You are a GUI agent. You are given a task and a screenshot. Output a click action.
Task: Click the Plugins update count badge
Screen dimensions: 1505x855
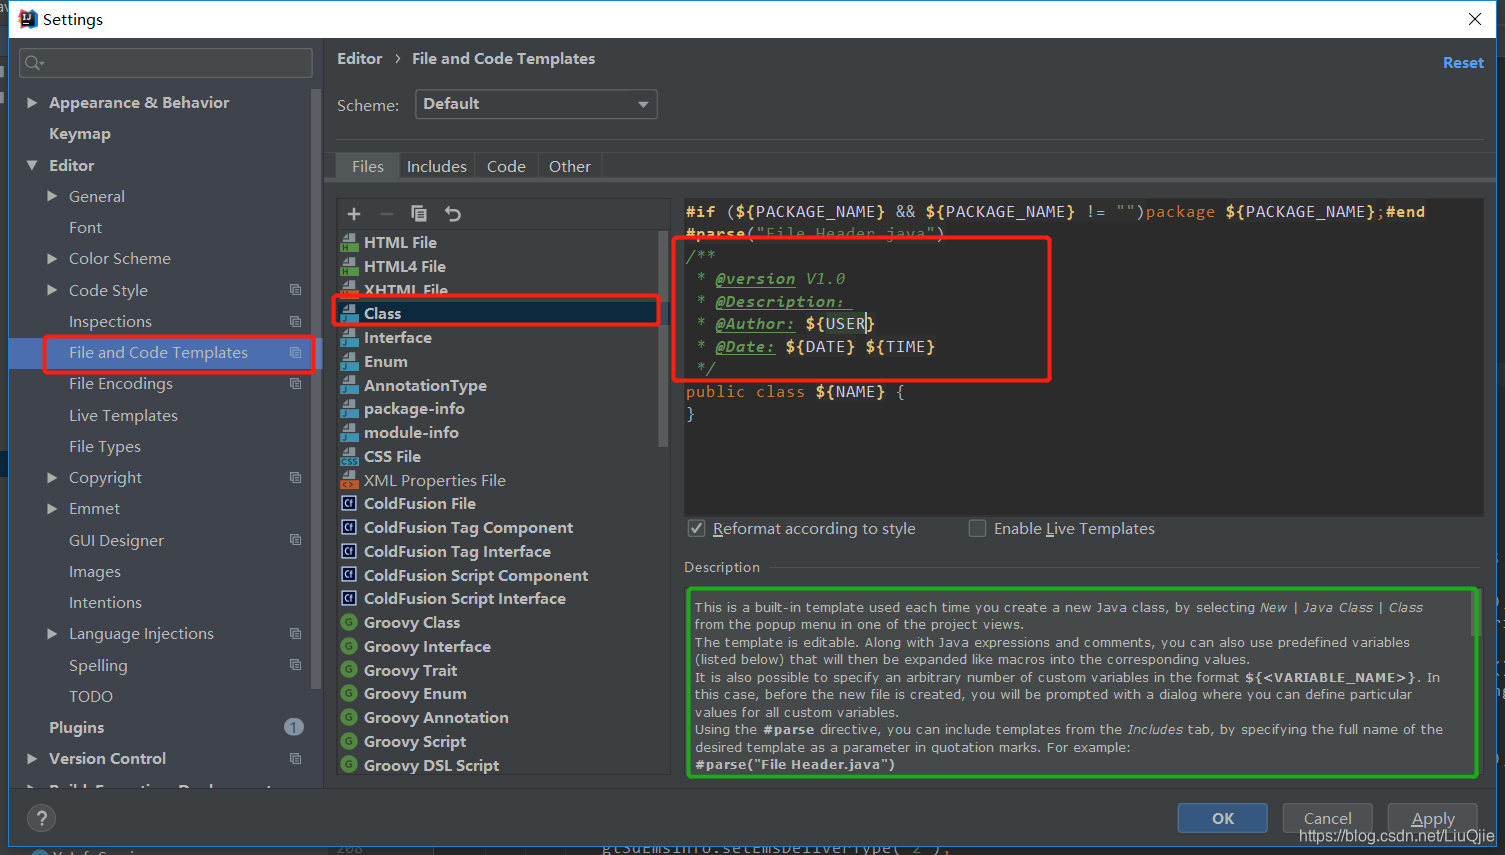[x=294, y=727]
